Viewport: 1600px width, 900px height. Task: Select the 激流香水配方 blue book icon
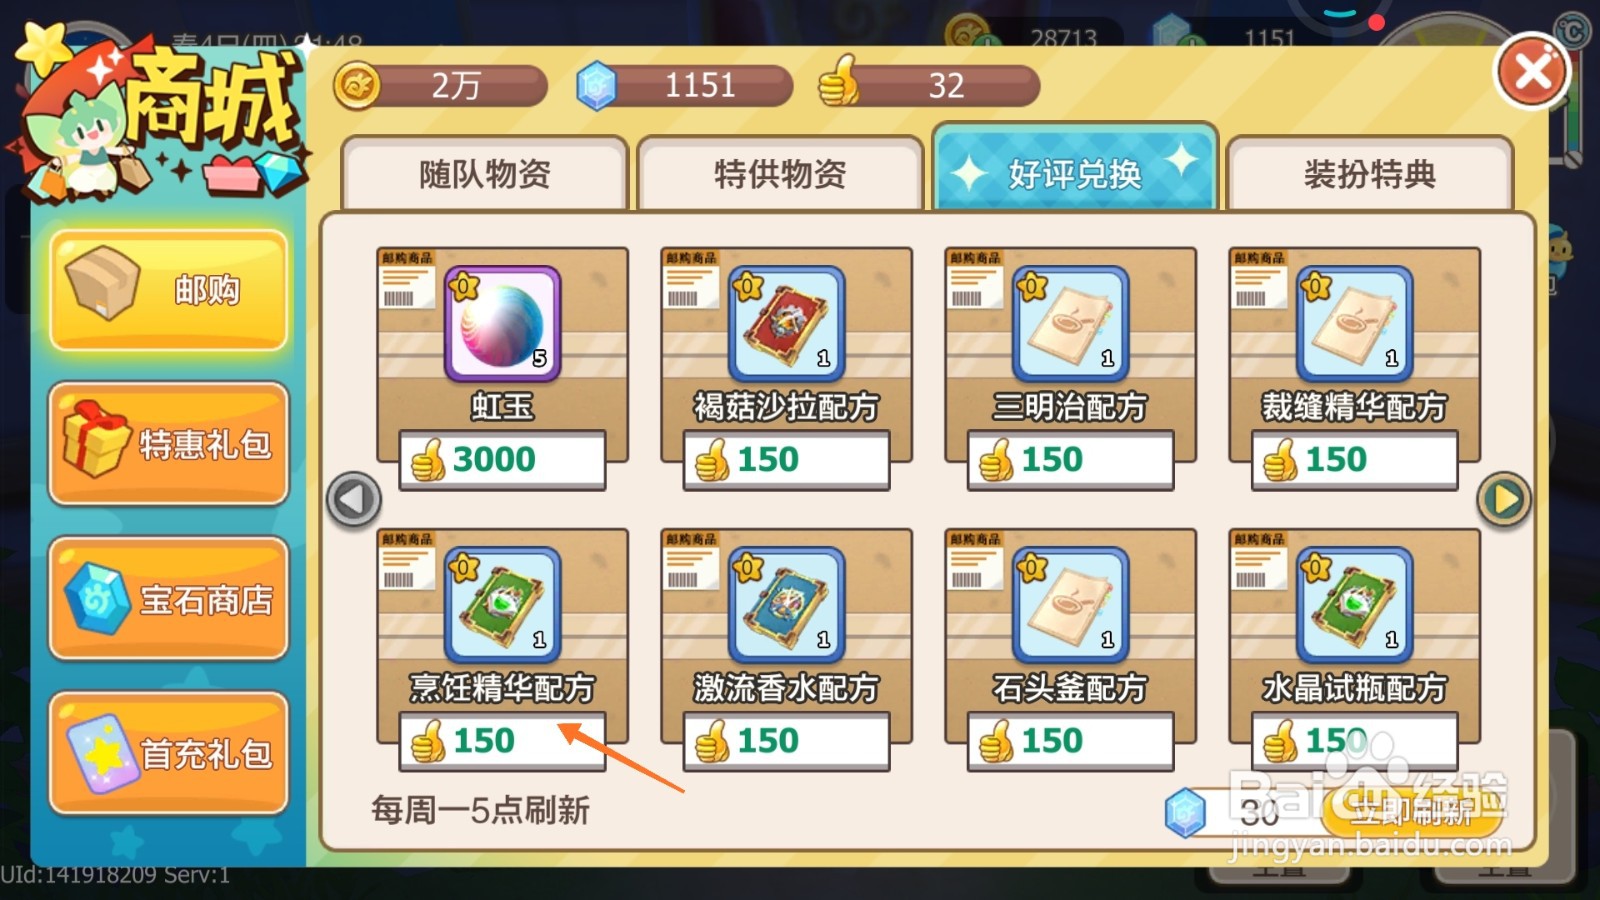click(786, 604)
